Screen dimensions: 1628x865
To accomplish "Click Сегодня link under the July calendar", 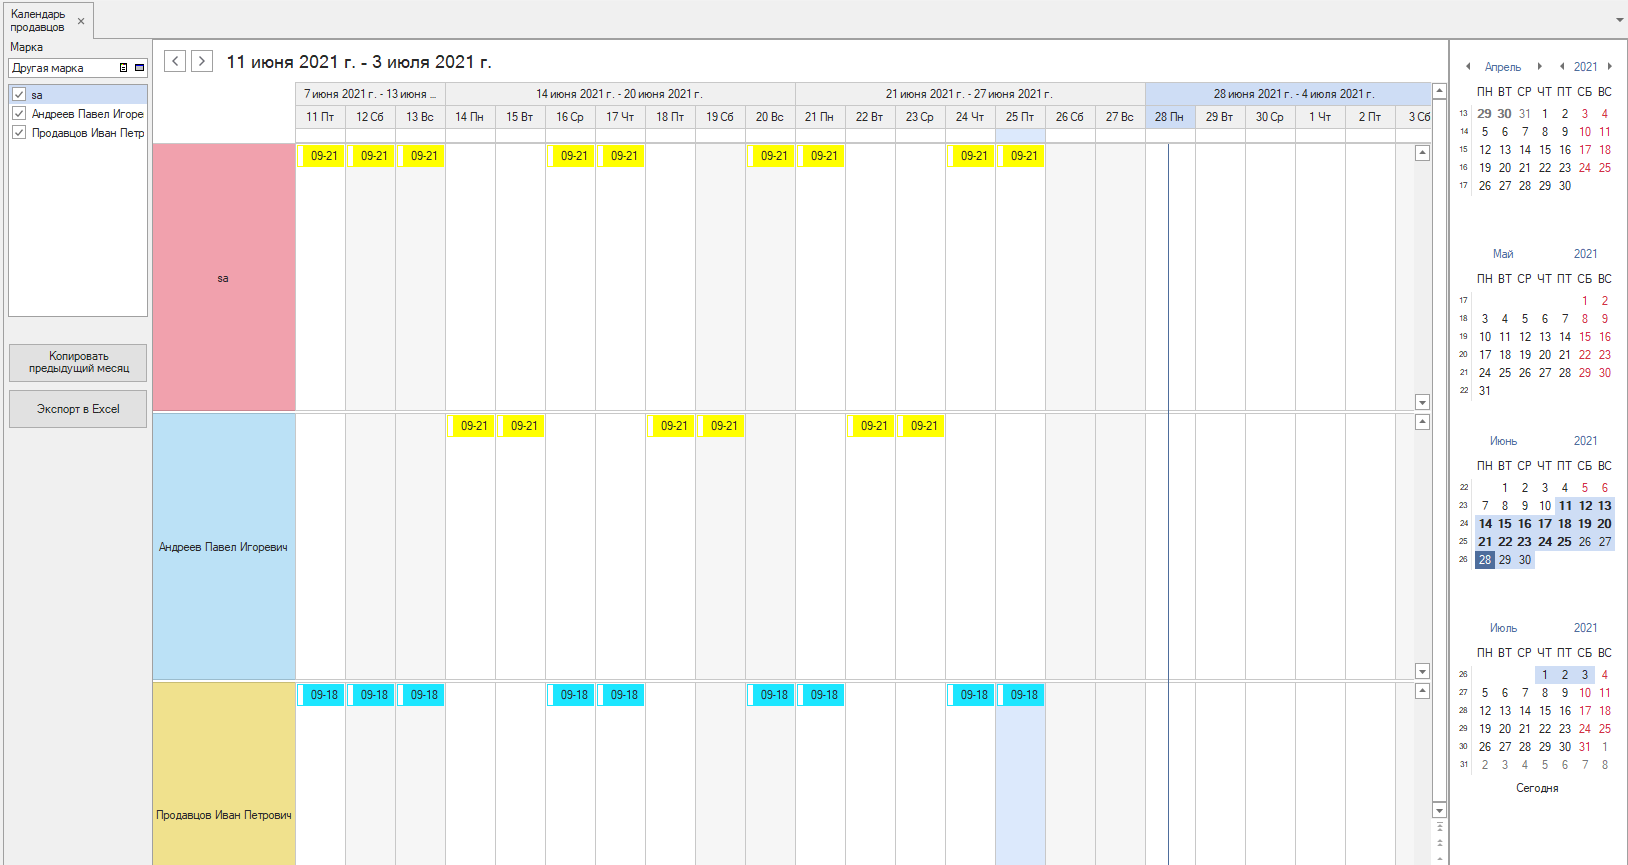I will pos(1537,788).
